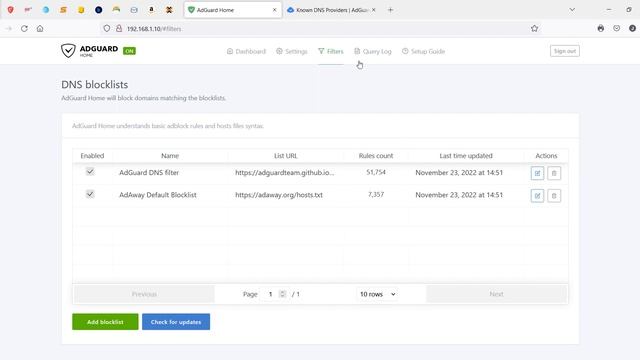Viewport: 640px width, 360px height.
Task: Click the address bar URL field
Action: pos(322,29)
